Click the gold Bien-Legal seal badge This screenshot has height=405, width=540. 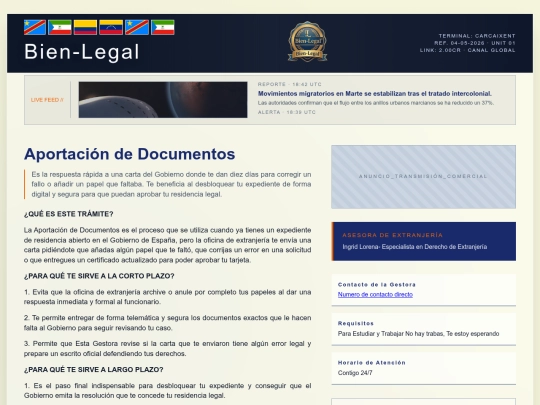tap(308, 42)
